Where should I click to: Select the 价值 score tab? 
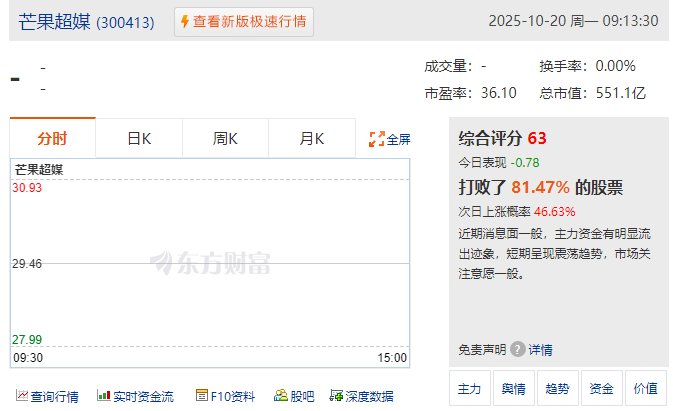[646, 388]
